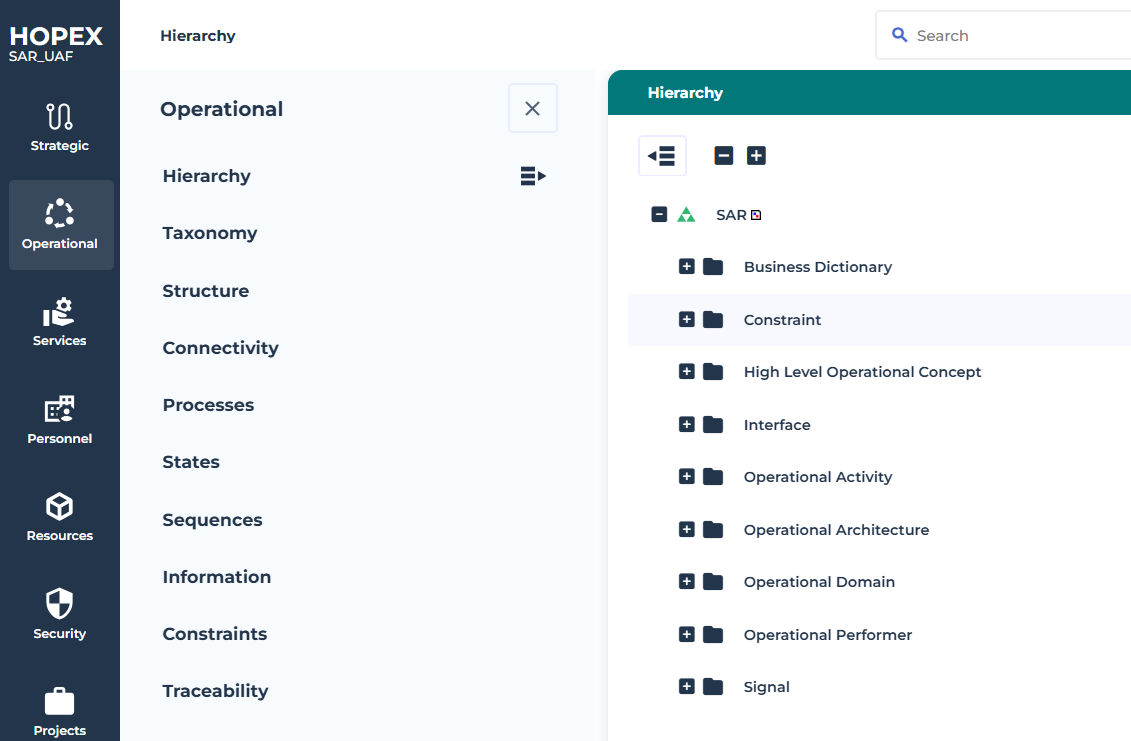Expand the Business Dictionary folder
Viewport: 1131px width, 741px height.
click(686, 267)
